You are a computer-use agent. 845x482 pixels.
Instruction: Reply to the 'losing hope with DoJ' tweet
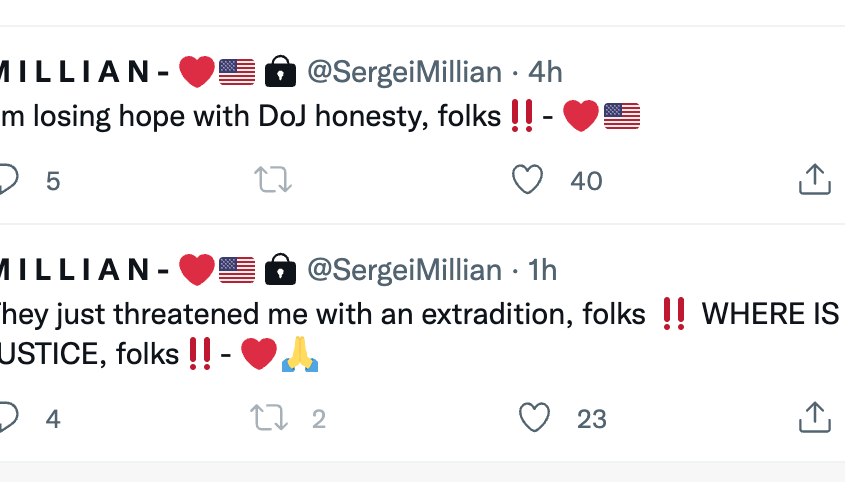(8, 180)
